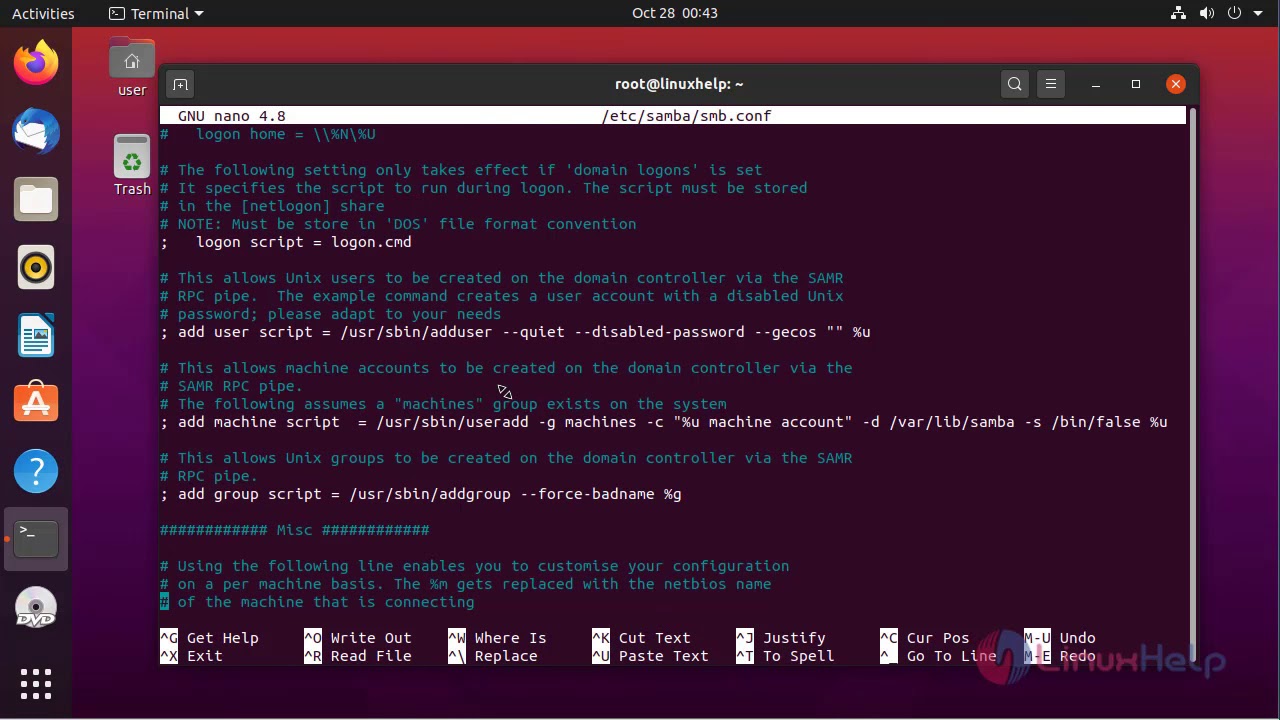Open the DVD removable media icon
The height and width of the screenshot is (720, 1280).
(36, 607)
